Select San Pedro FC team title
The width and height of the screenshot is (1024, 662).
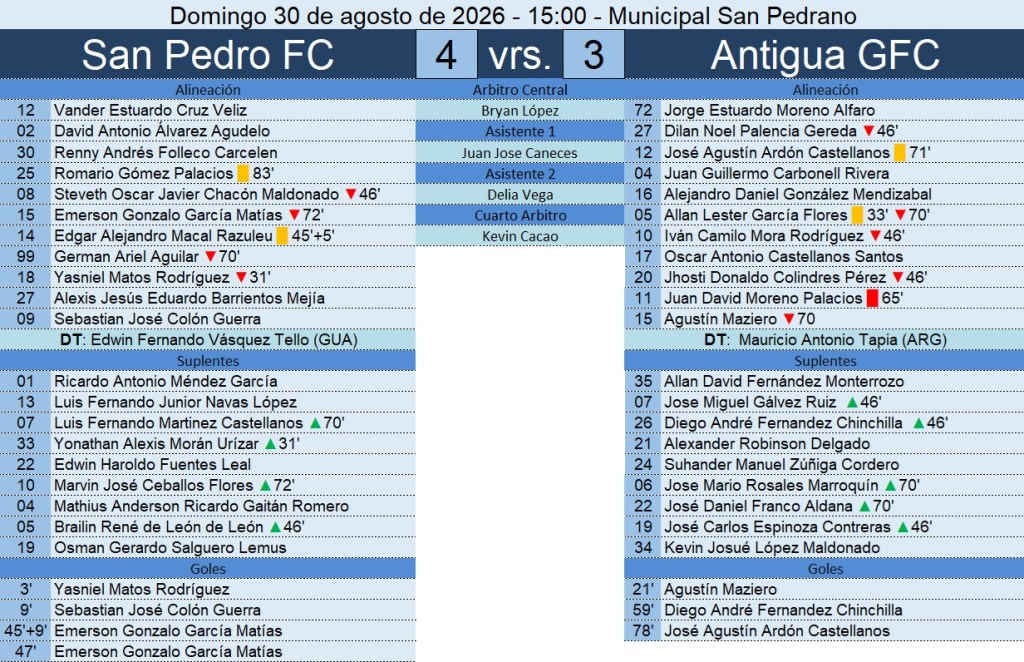[x=208, y=54]
